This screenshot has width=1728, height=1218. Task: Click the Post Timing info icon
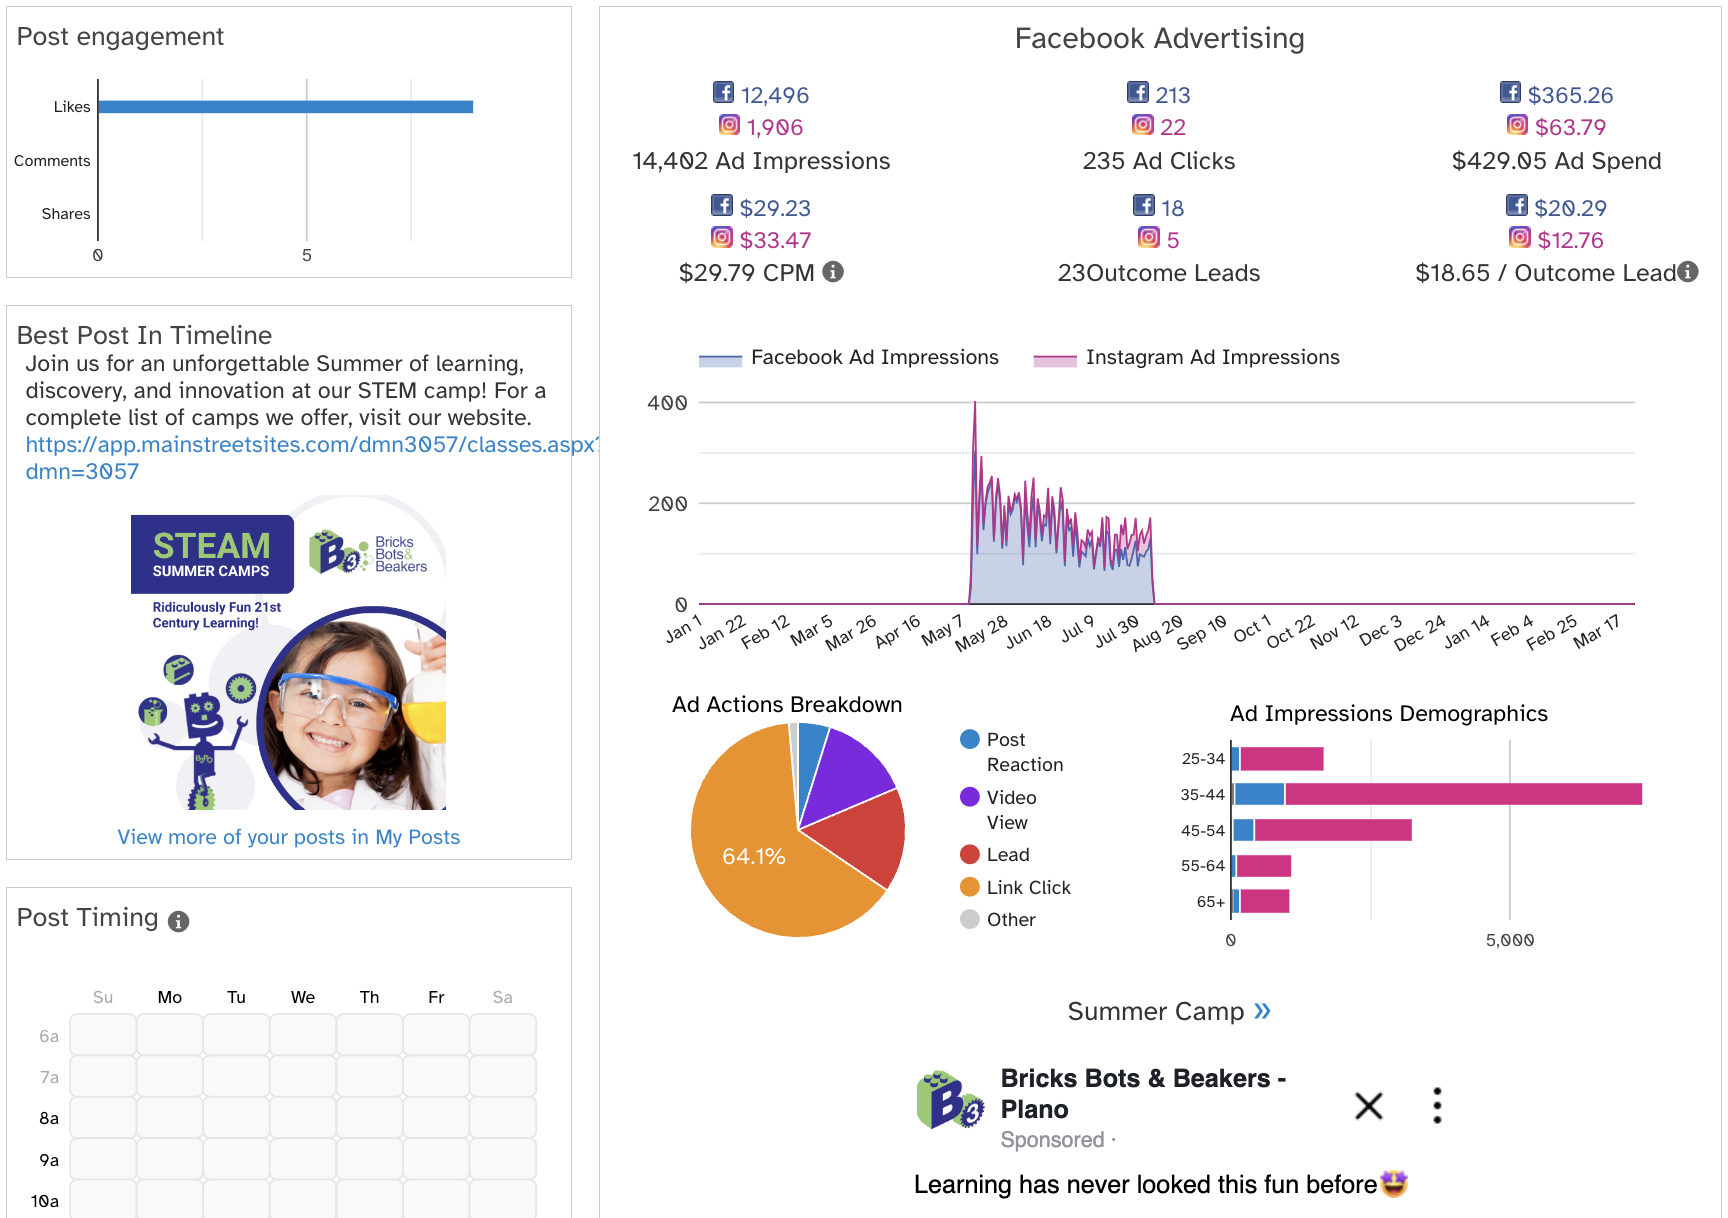(178, 921)
